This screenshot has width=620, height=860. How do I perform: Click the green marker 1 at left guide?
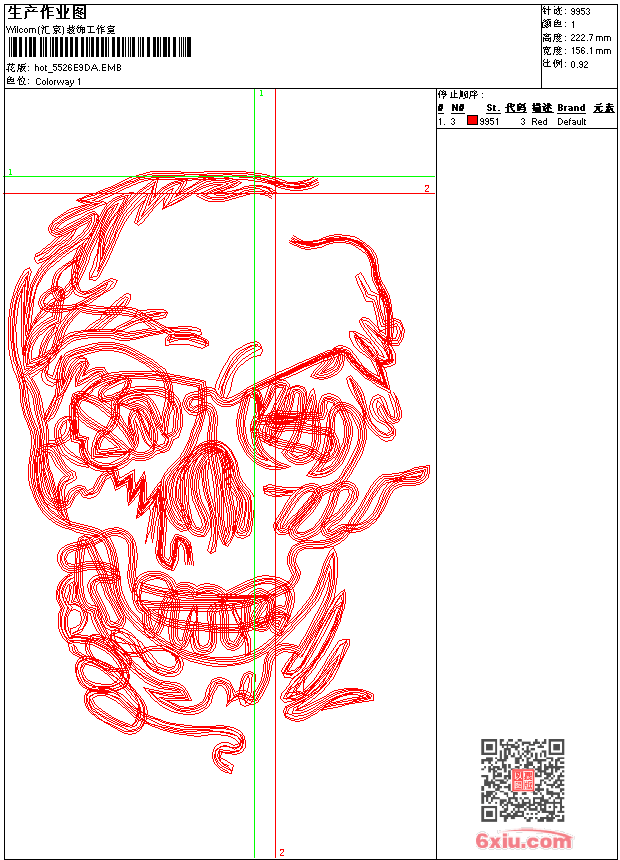(x=10, y=173)
